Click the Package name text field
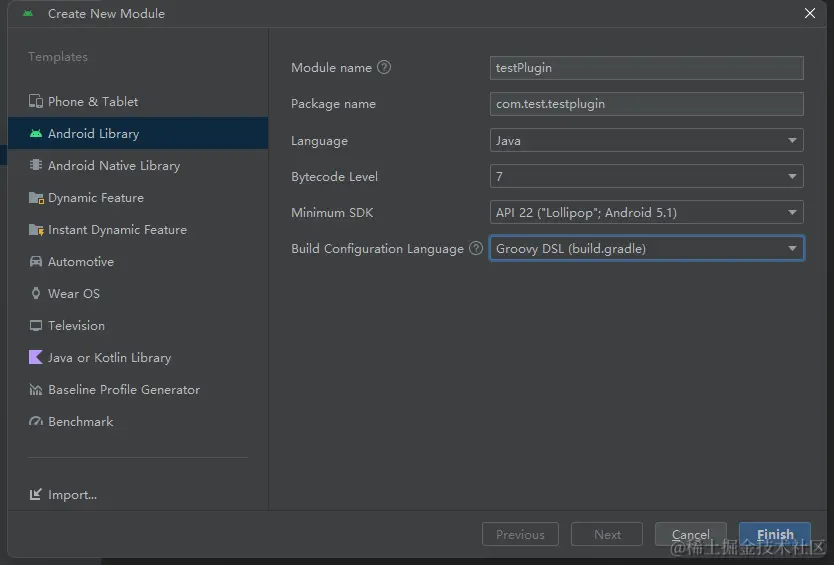 point(646,104)
